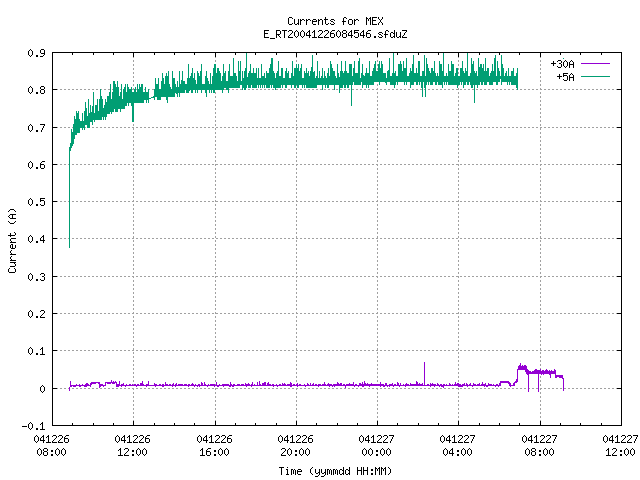Image resolution: width=640 pixels, height=480 pixels.
Task: Select the filename E_RT20041226084546.sfduZ subtitle
Action: (335, 34)
